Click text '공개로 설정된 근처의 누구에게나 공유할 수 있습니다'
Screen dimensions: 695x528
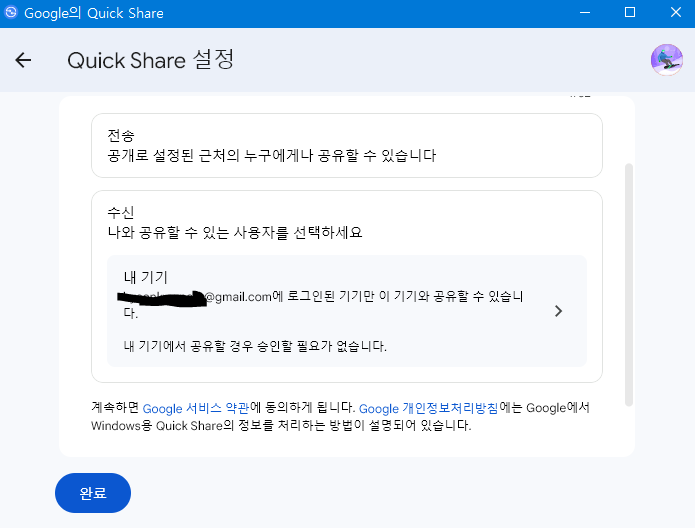coord(272,156)
